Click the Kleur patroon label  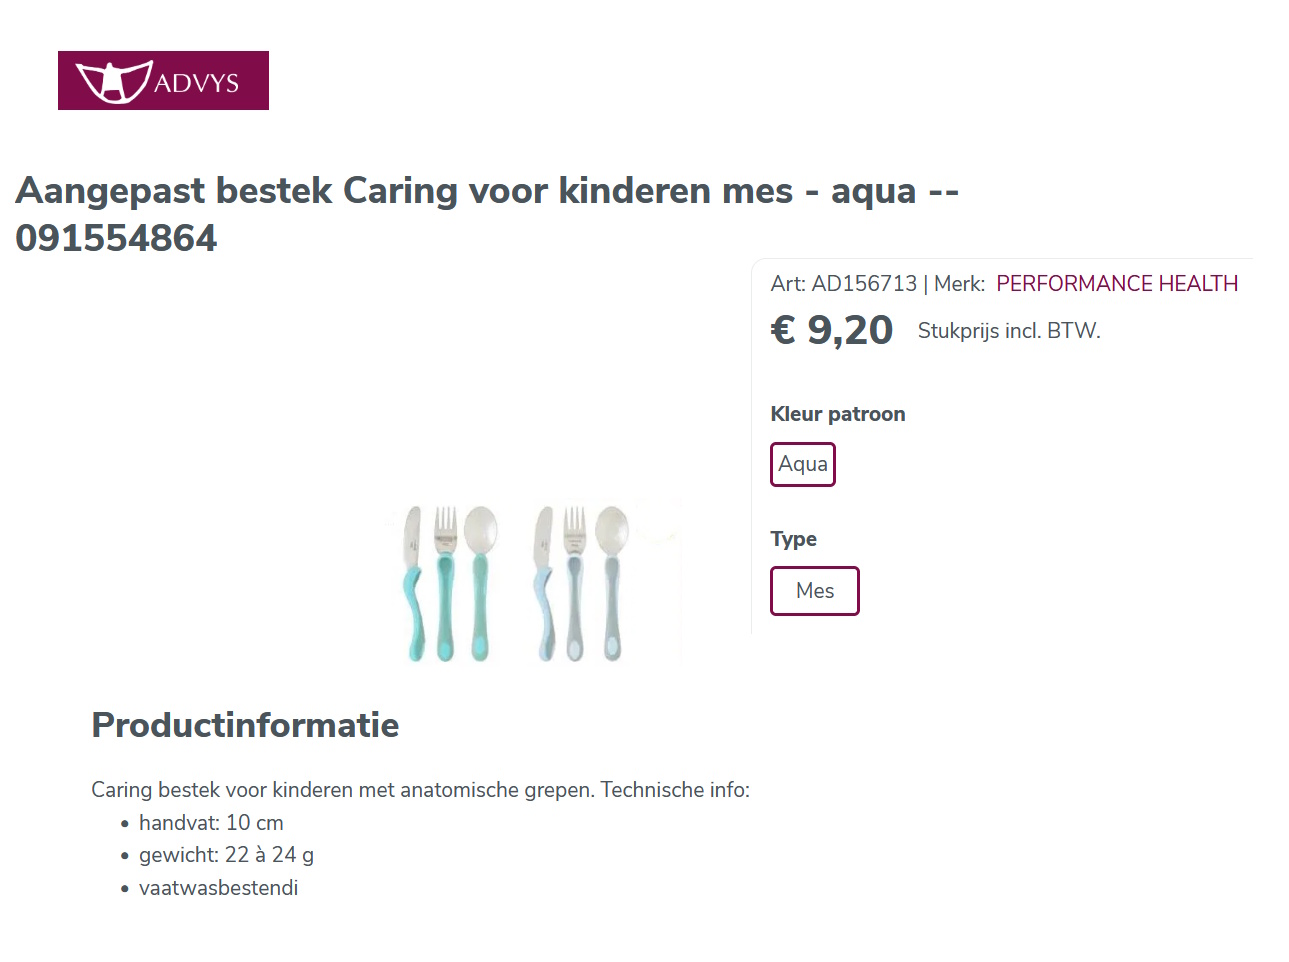click(837, 413)
